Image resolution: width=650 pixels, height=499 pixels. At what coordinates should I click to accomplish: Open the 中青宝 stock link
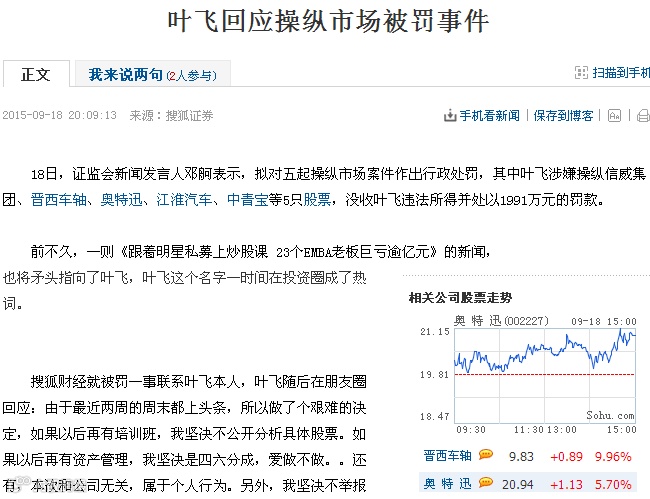coord(247,200)
